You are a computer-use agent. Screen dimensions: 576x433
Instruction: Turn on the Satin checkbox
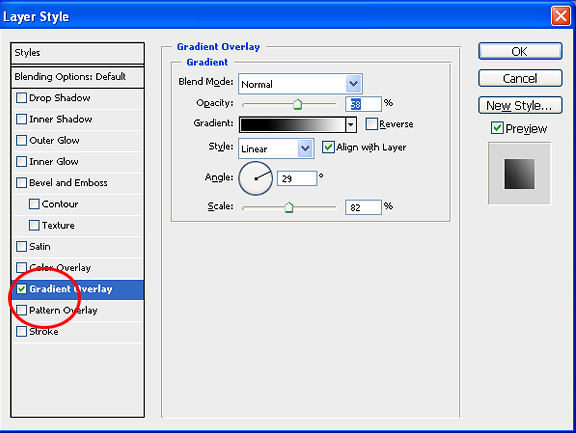coord(21,247)
